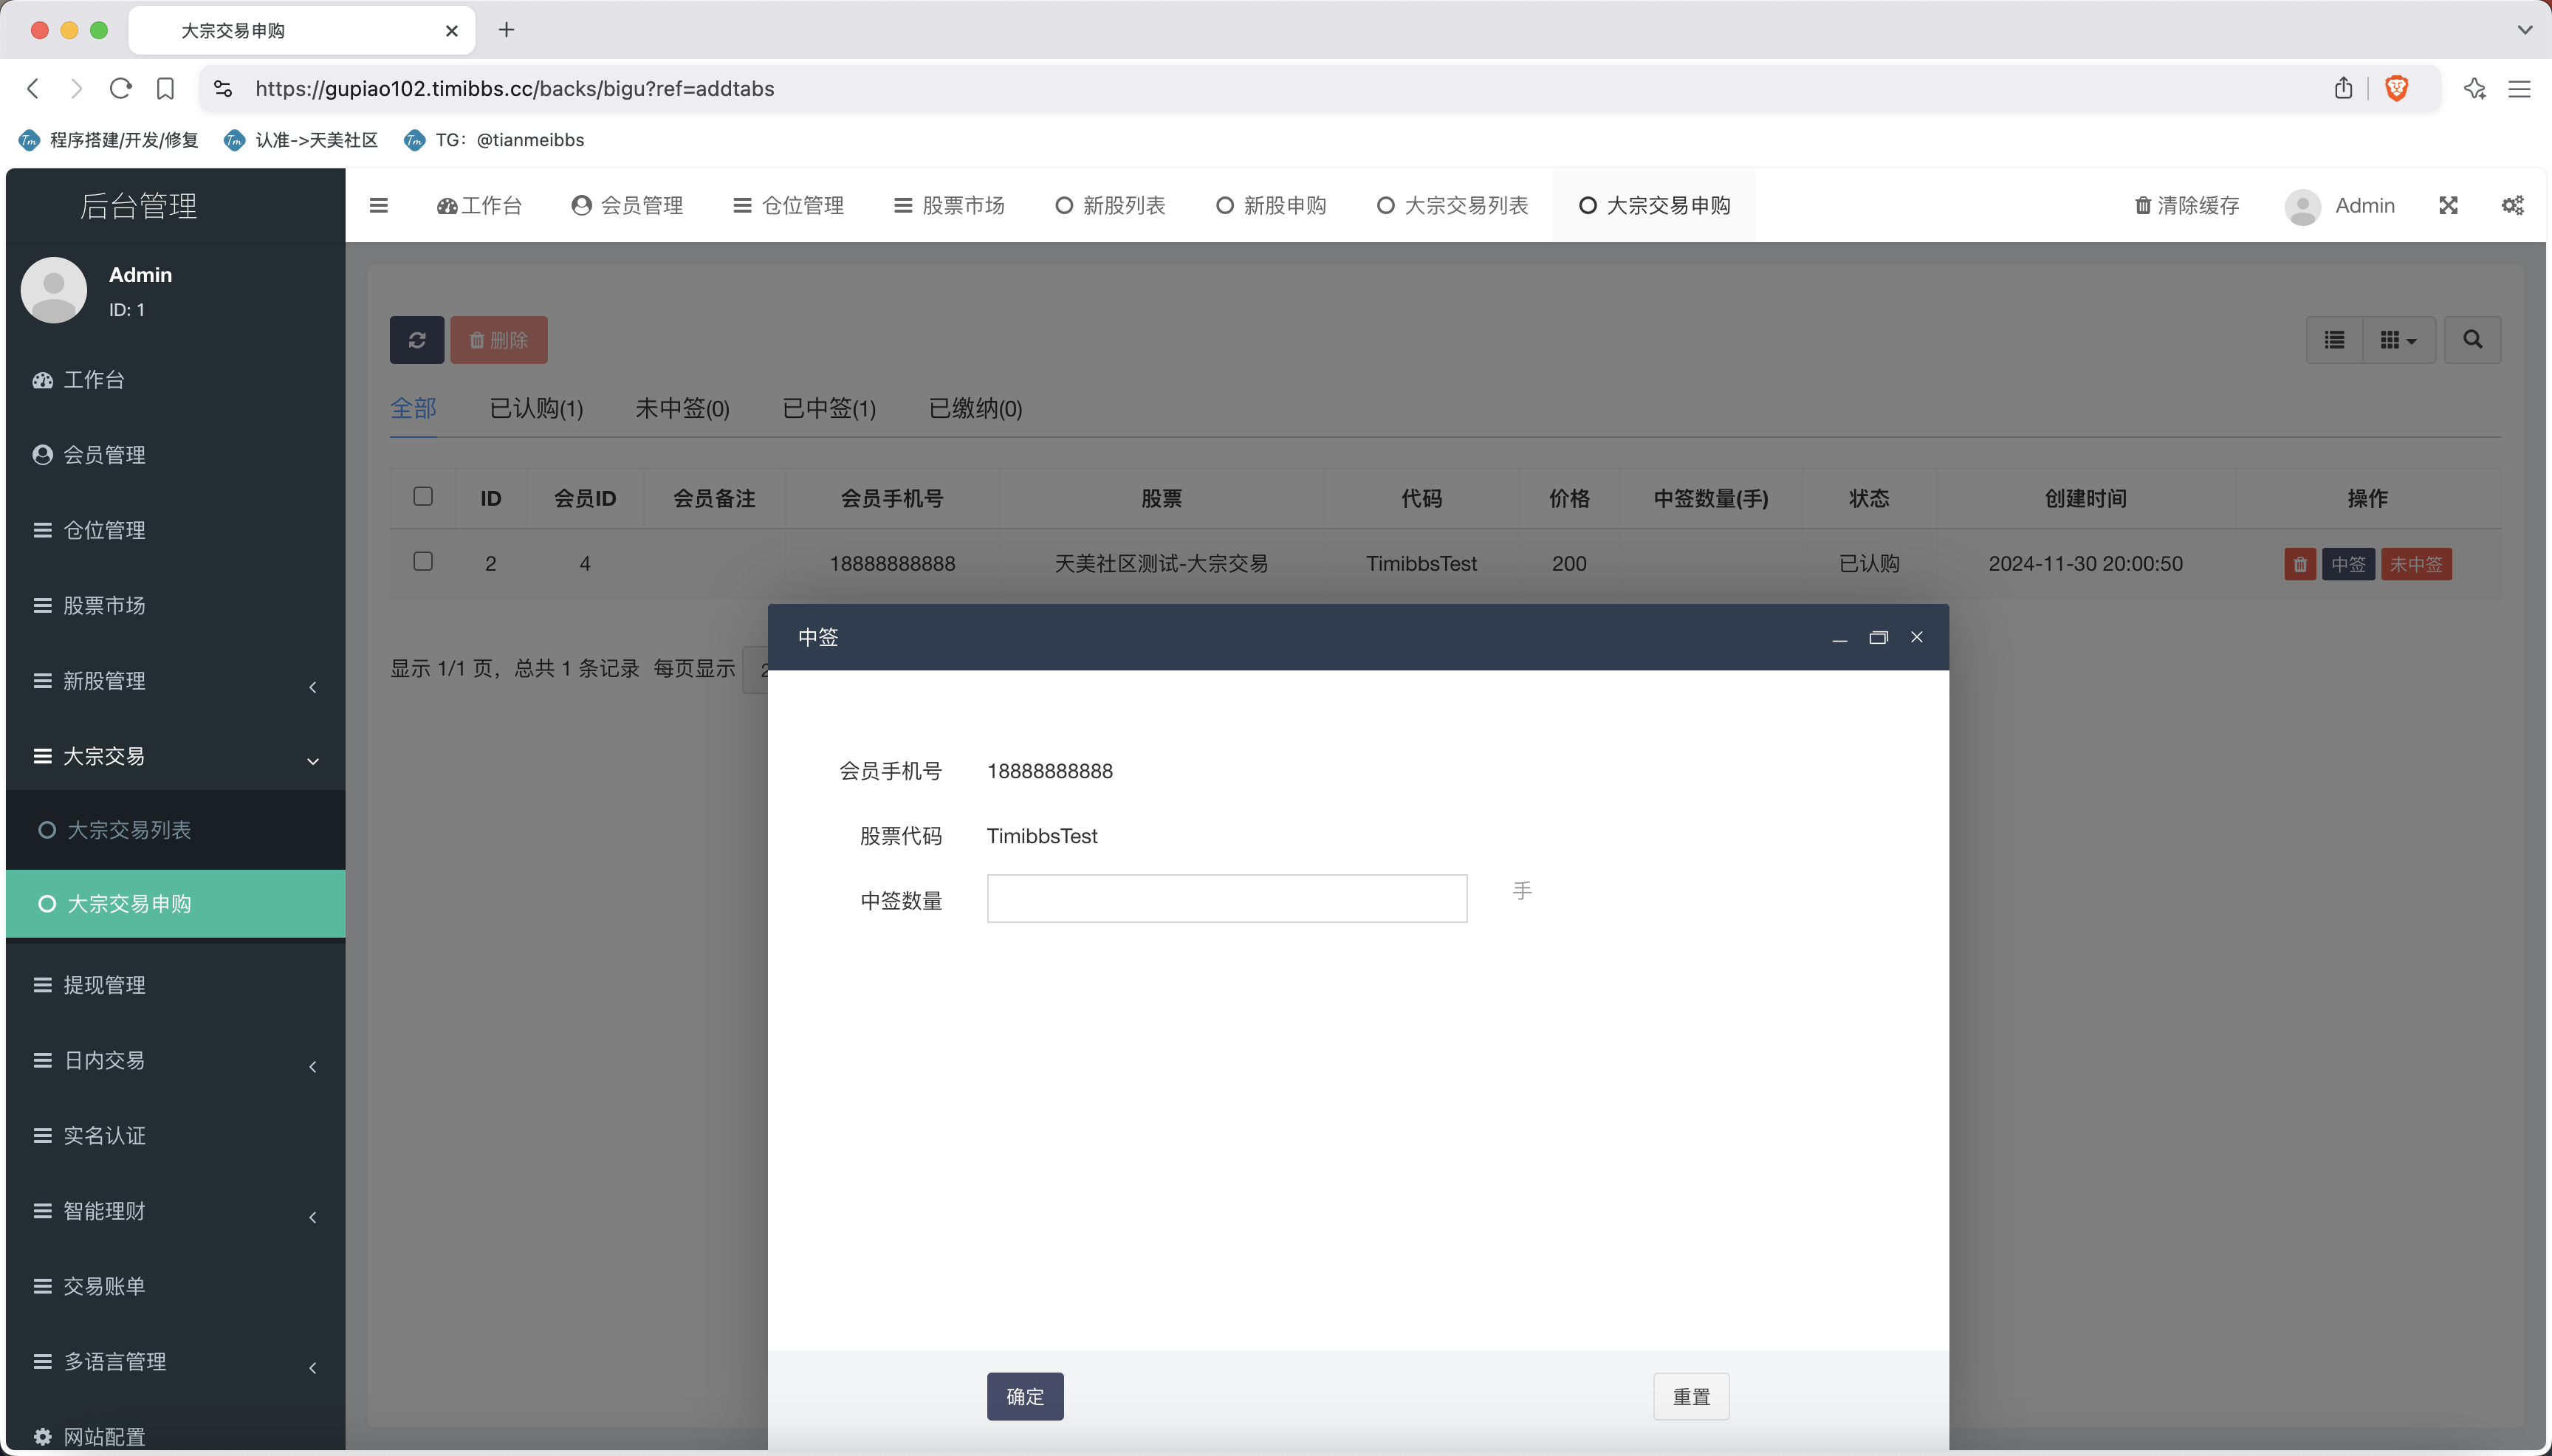Open the table search magnifier icon
2552x1456 pixels.
[x=2472, y=340]
